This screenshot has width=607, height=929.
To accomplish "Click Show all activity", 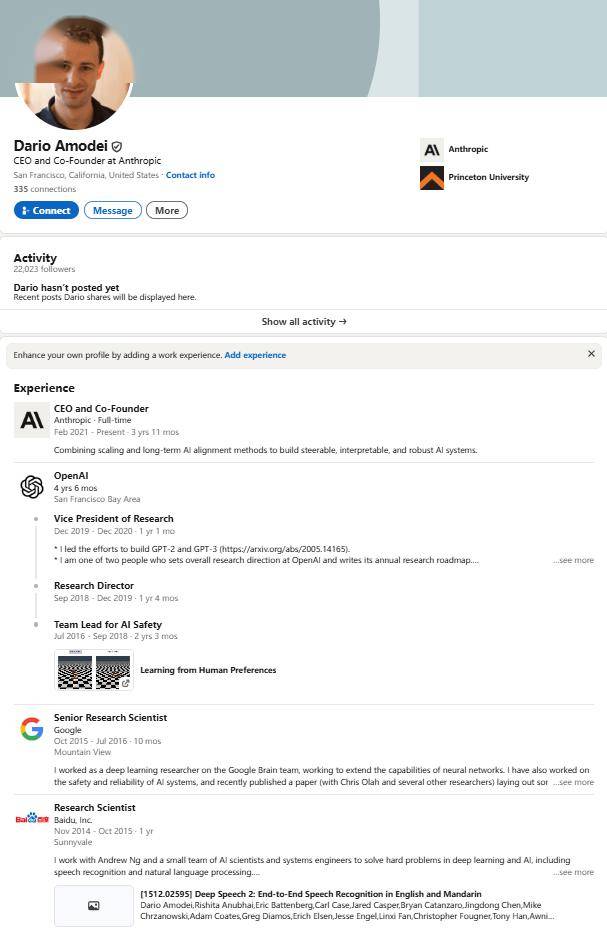I will point(304,322).
